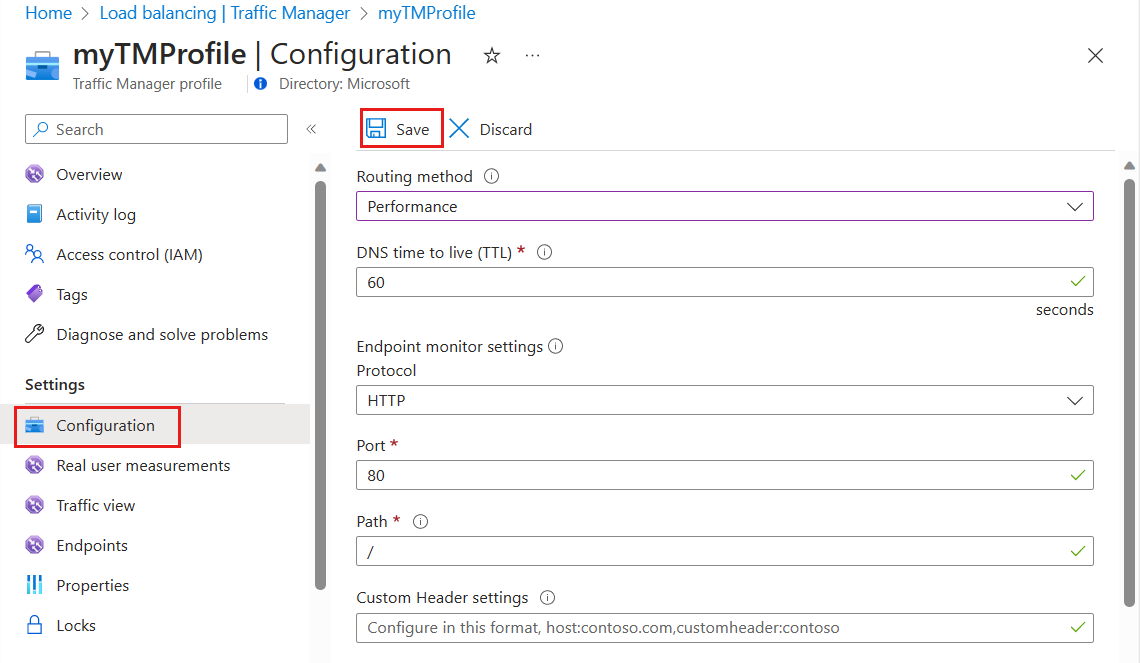Click the Endpoints globe icon
The height and width of the screenshot is (663, 1140).
[x=34, y=545]
